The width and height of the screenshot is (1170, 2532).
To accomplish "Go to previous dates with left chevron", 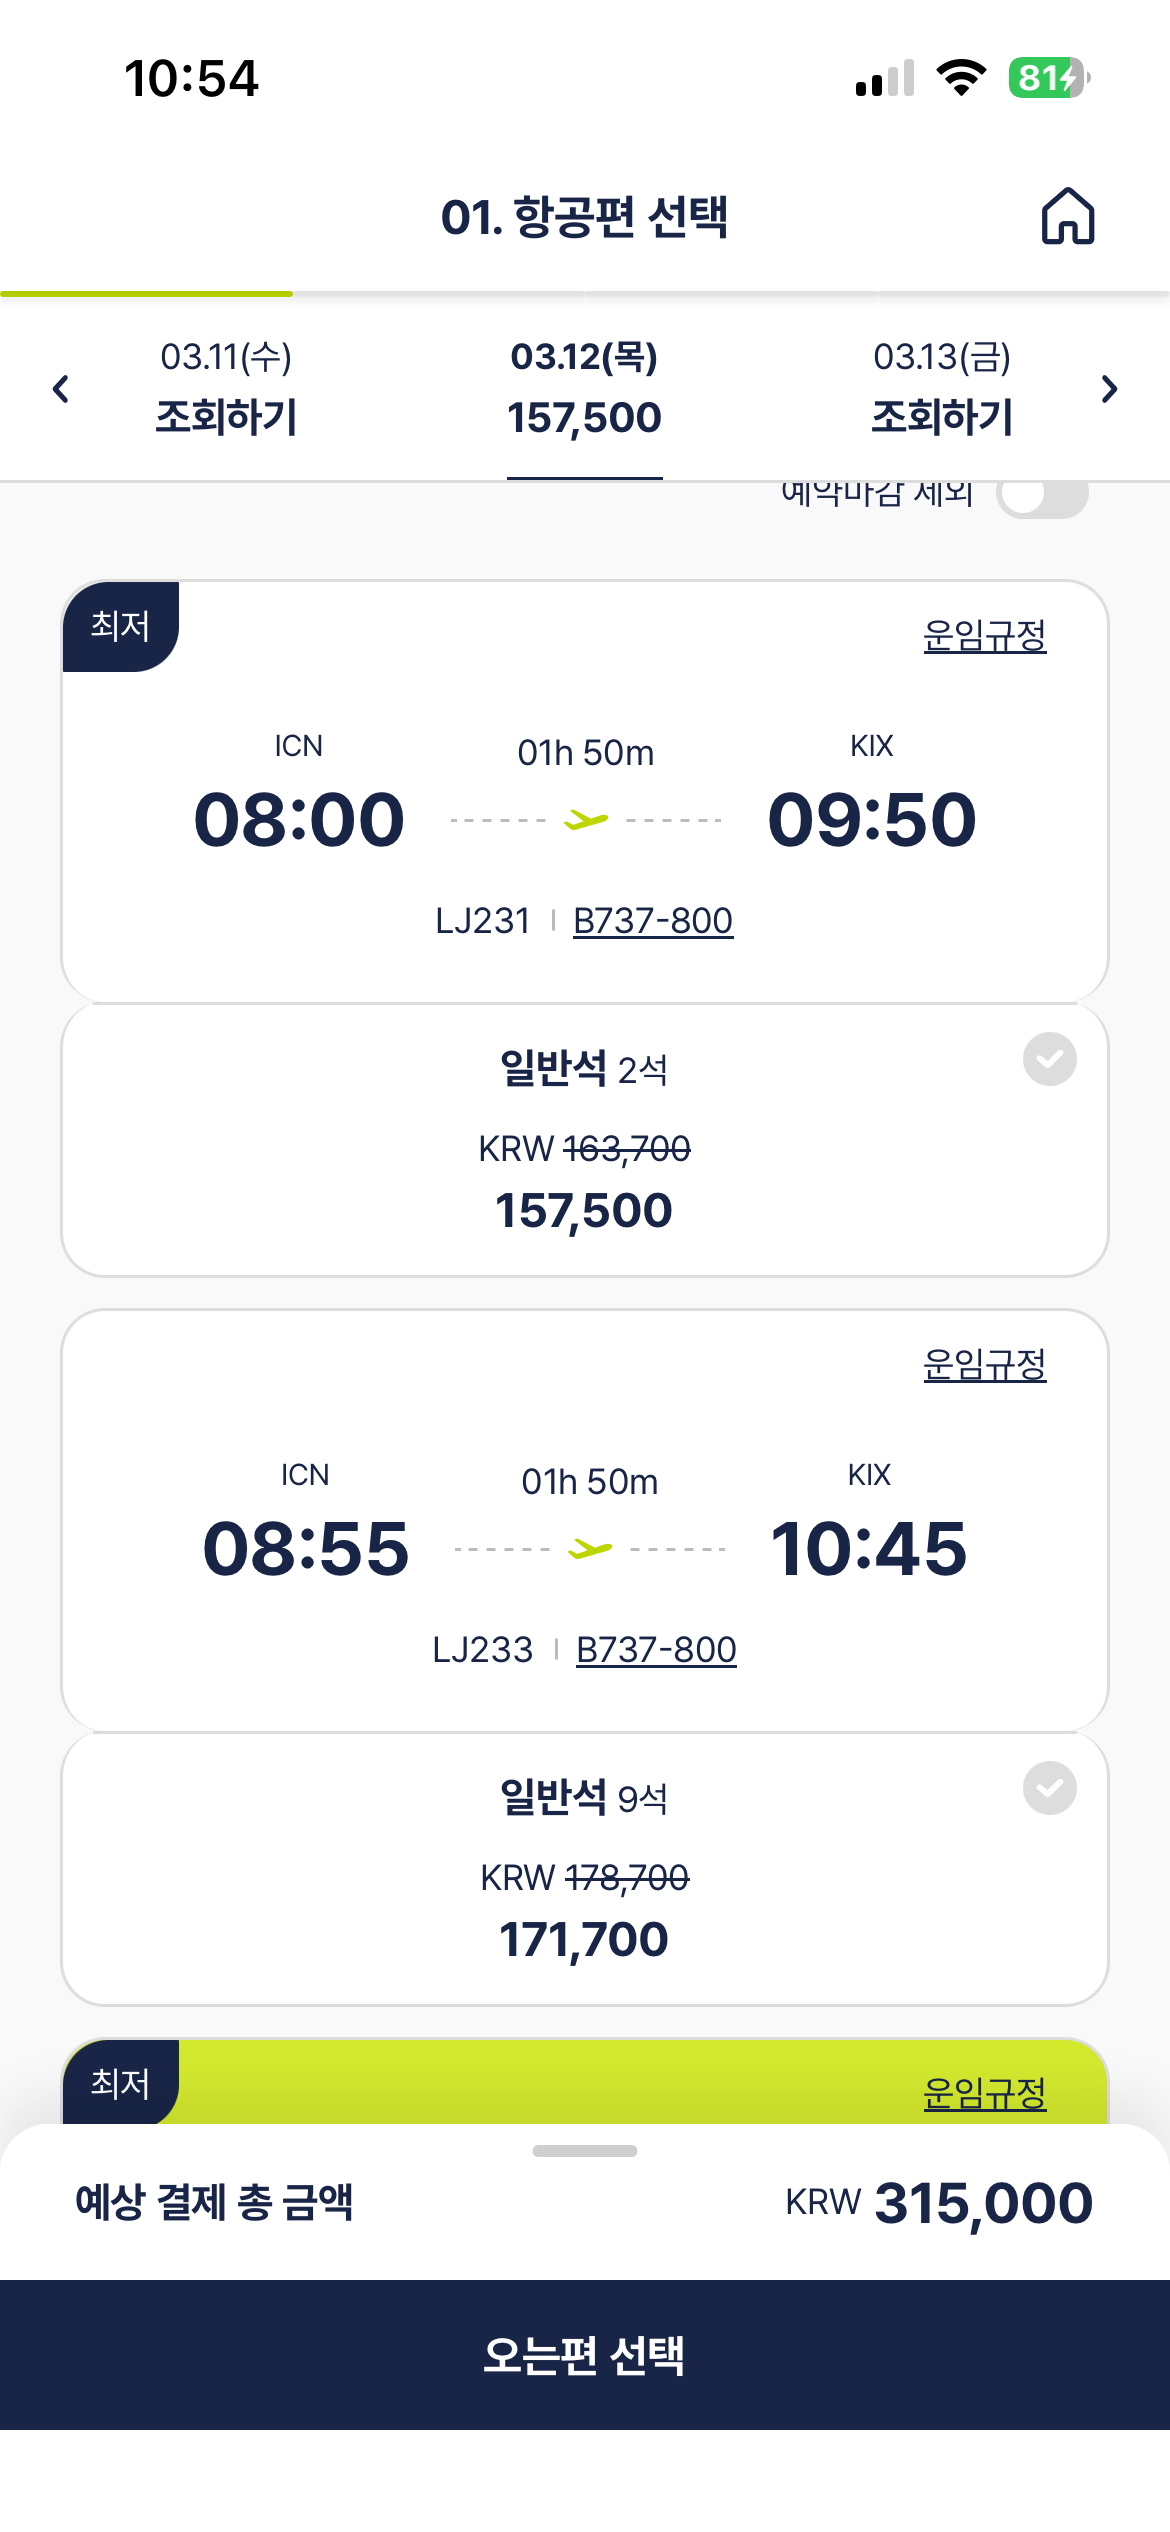I will [x=61, y=389].
